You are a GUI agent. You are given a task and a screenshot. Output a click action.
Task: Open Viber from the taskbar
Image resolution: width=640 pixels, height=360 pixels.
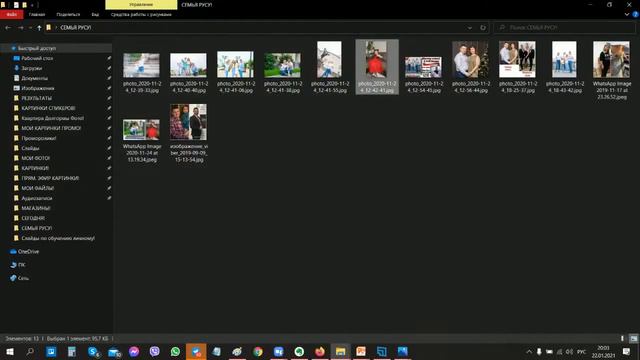(154, 351)
